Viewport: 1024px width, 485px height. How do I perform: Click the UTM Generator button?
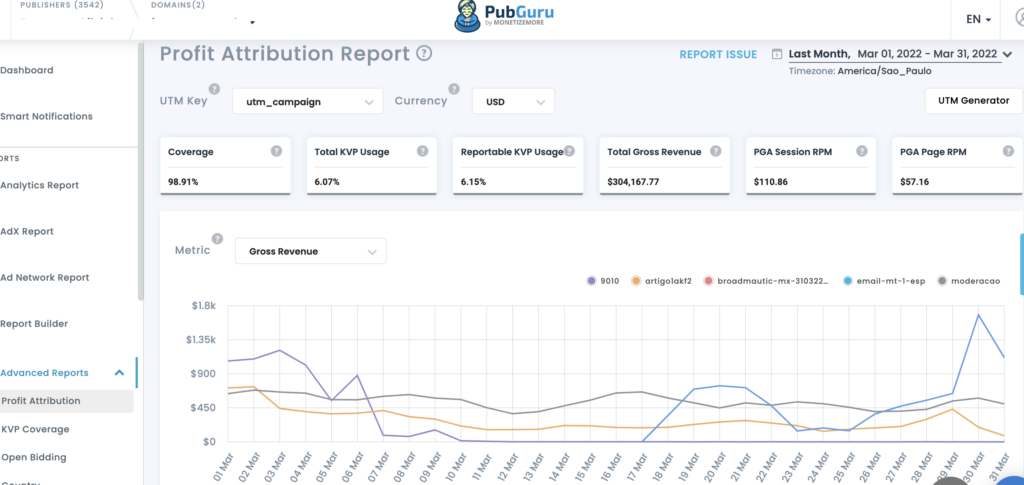coord(973,101)
